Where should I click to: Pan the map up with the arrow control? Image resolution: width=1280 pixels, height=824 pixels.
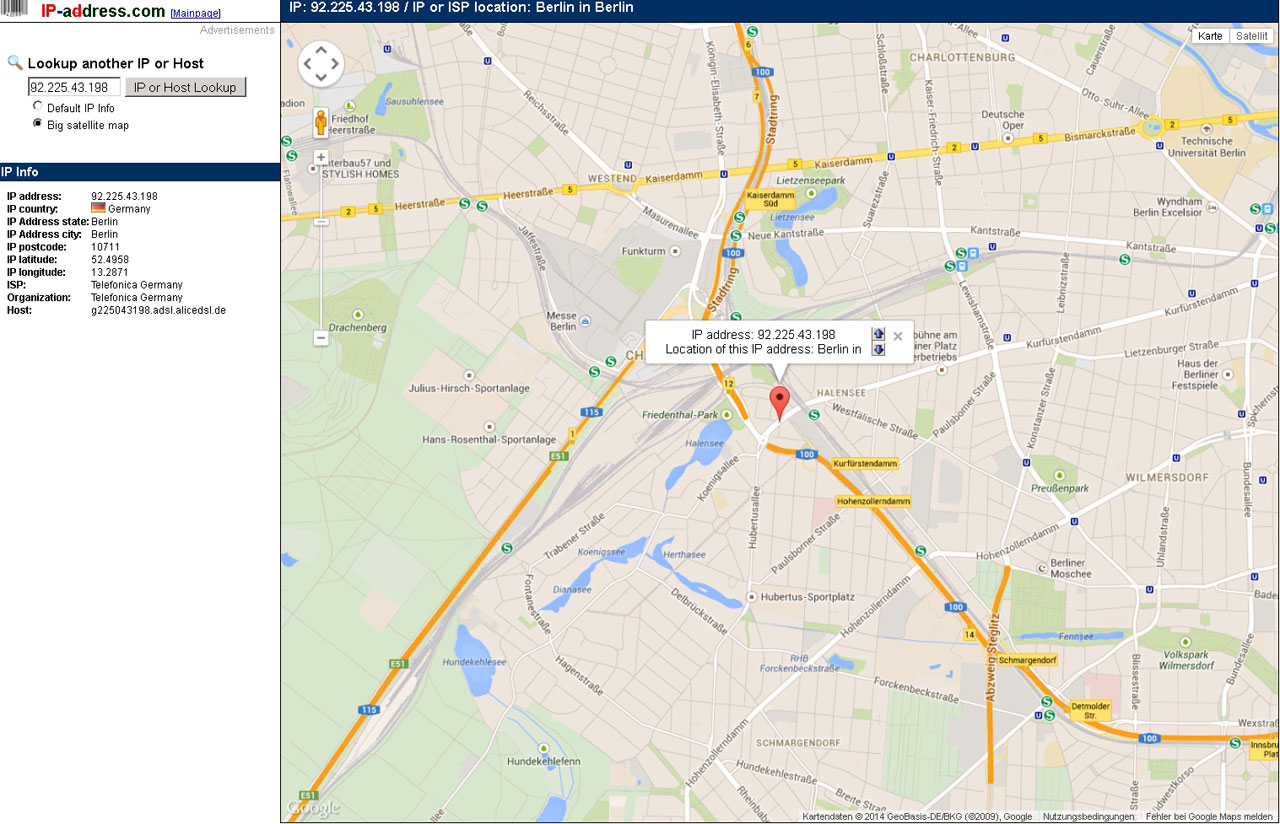[x=321, y=50]
